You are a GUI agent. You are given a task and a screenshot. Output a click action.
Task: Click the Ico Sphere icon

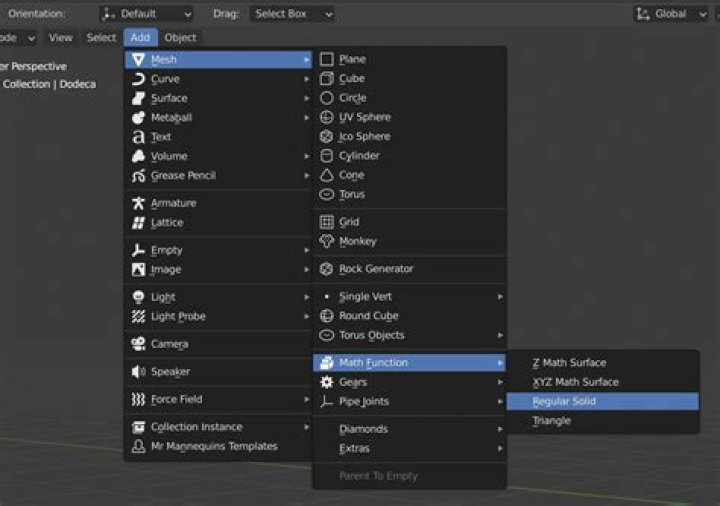pos(326,136)
